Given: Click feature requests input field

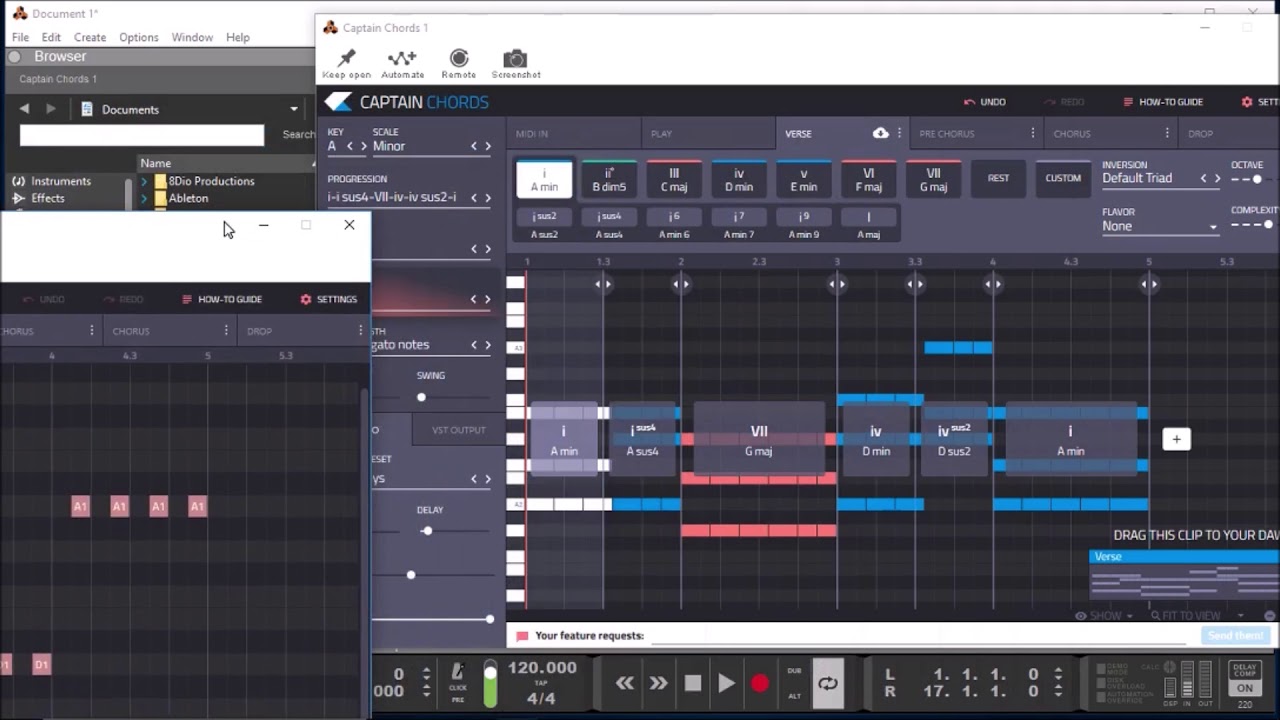Looking at the screenshot, I should pos(920,636).
